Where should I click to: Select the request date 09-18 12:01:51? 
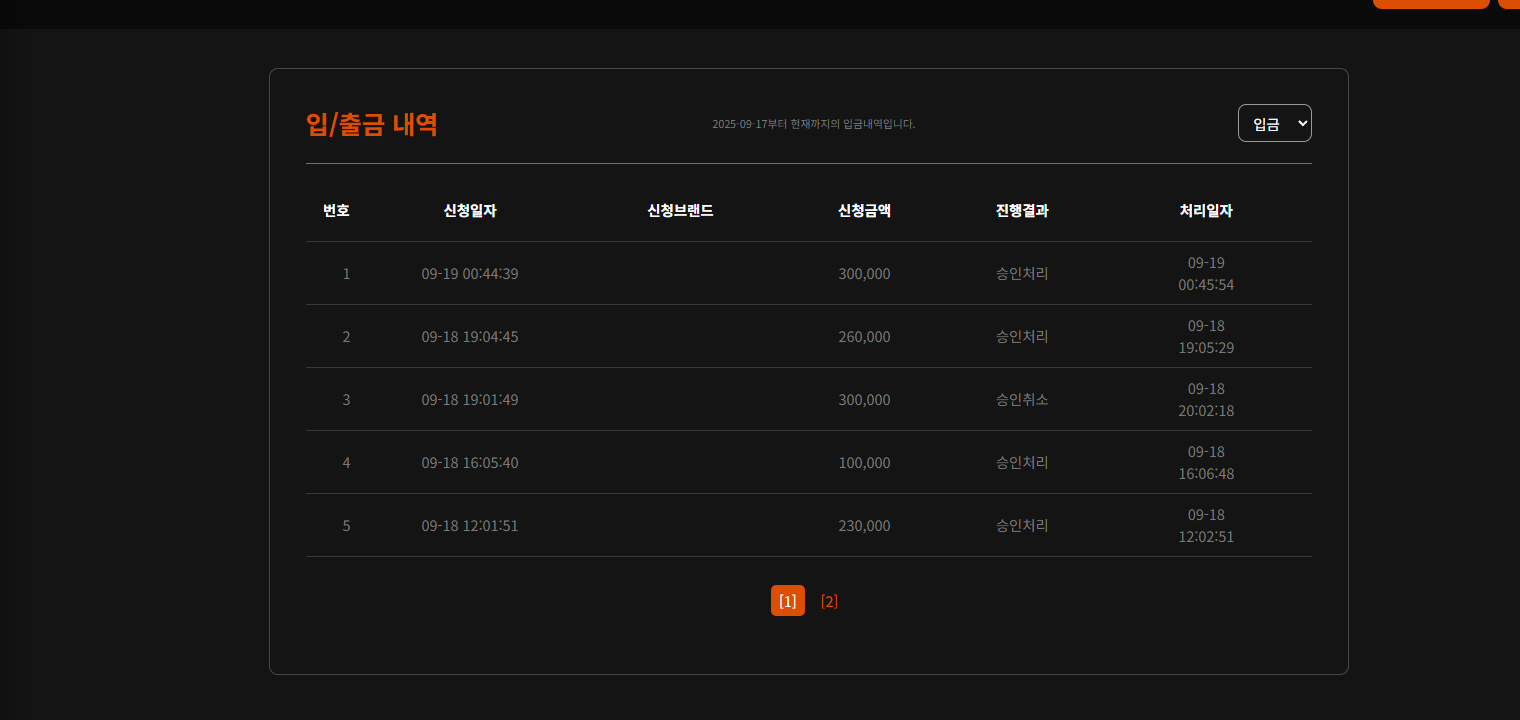[470, 526]
